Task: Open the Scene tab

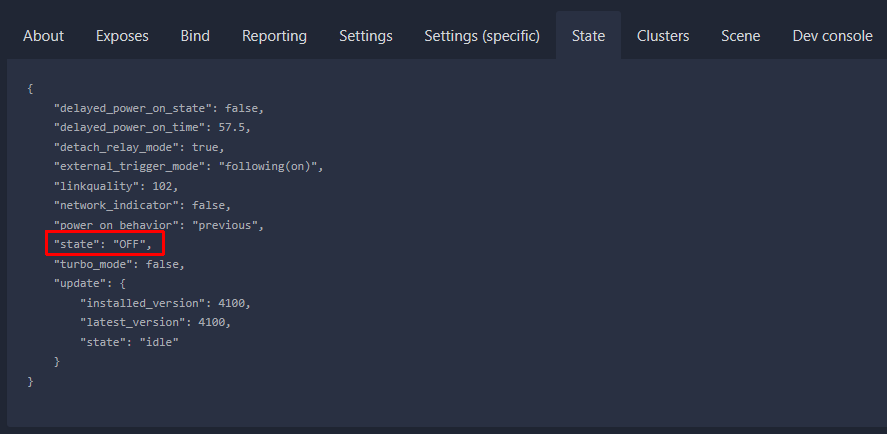Action: pos(740,36)
